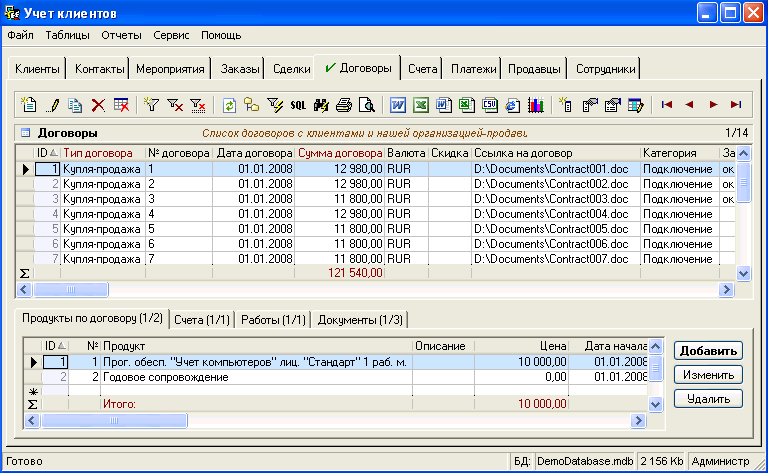Image resolution: width=768 pixels, height=473 pixels.
Task: Click the red X delete record icon
Action: (98, 104)
